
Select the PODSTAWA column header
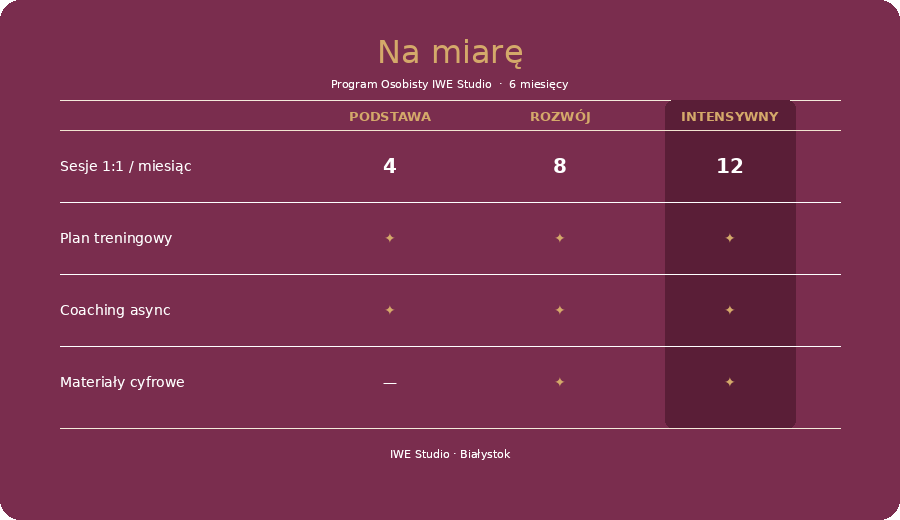click(390, 117)
